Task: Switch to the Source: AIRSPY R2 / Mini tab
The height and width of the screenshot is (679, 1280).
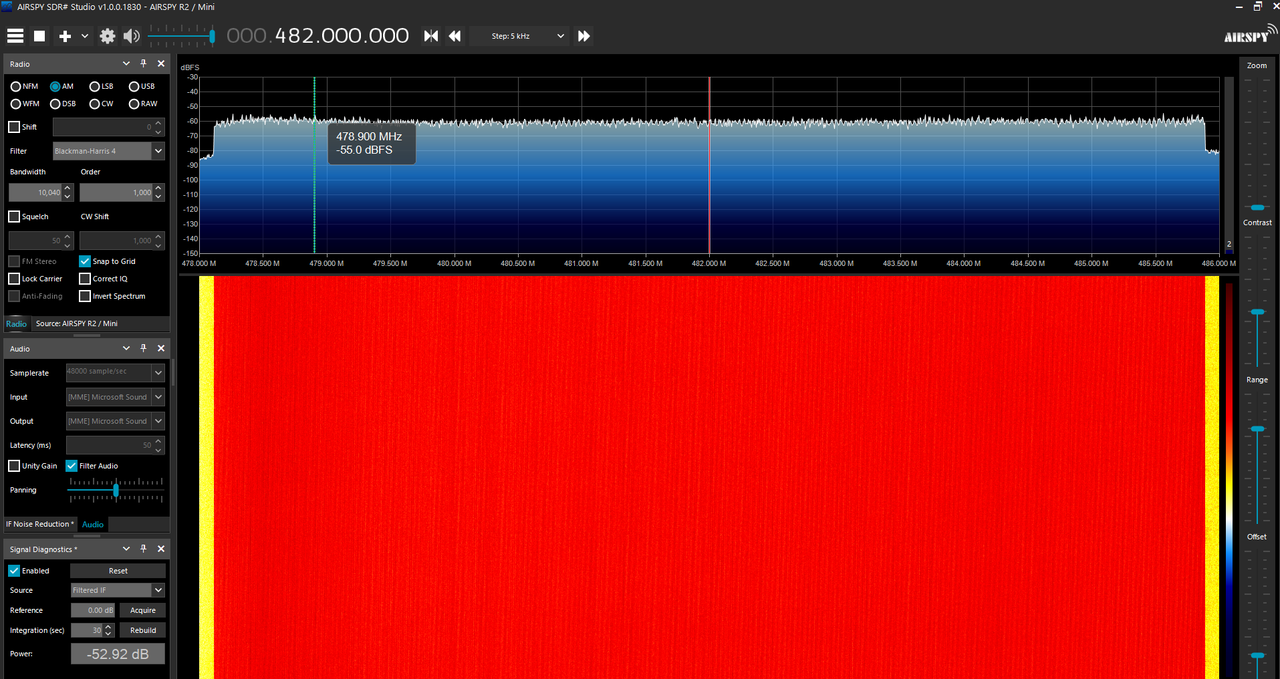Action: point(76,324)
